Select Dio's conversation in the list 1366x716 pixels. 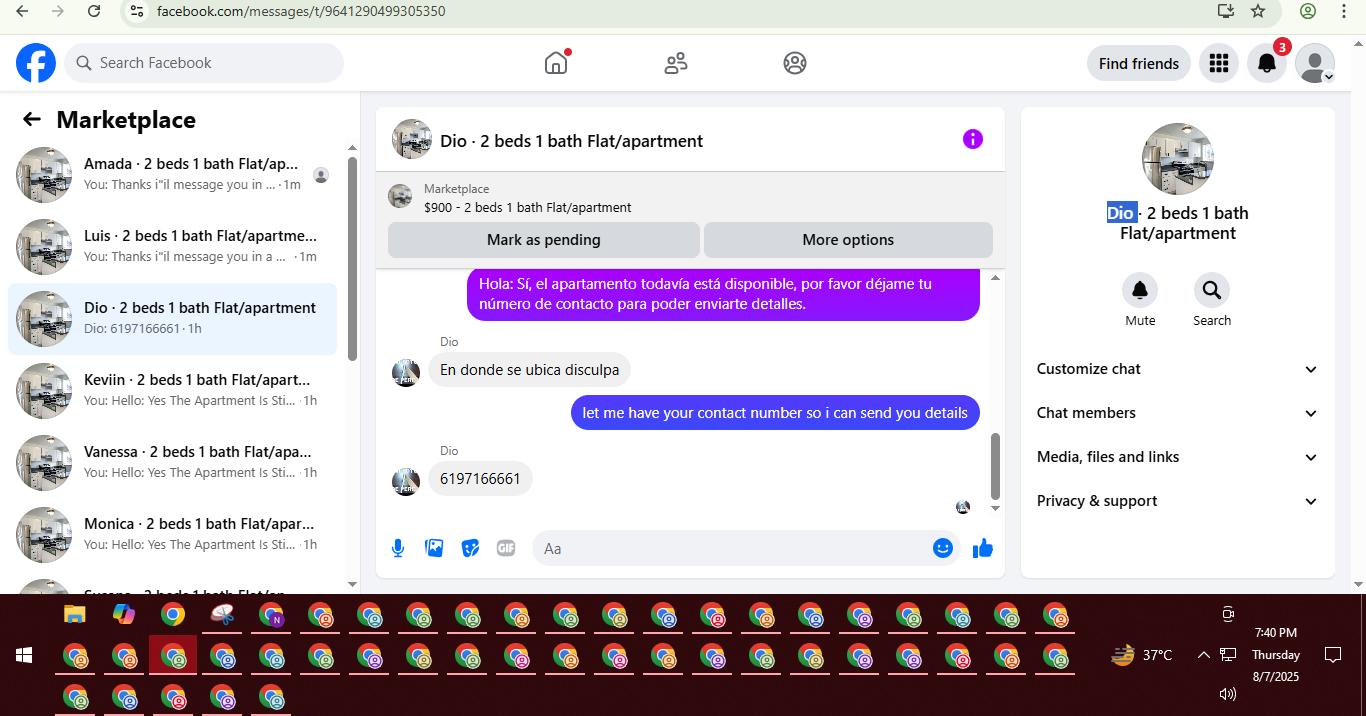(x=172, y=319)
